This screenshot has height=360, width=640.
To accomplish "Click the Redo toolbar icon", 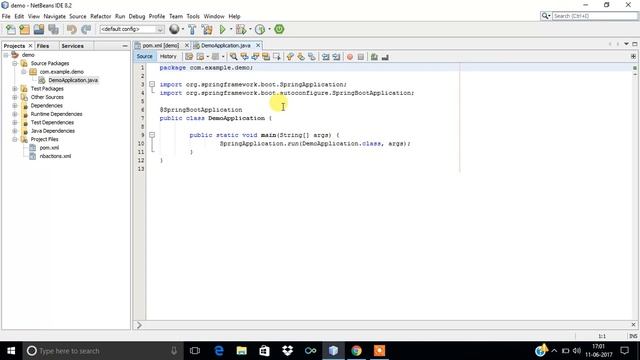I will [86, 29].
